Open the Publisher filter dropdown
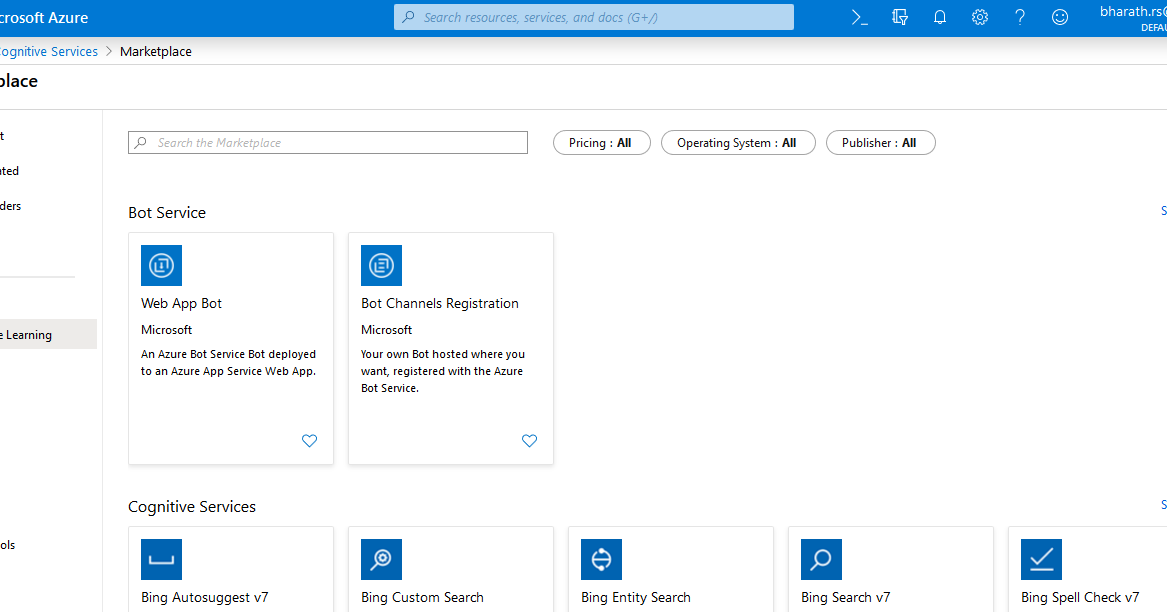Viewport: 1167px width, 613px height. (880, 142)
